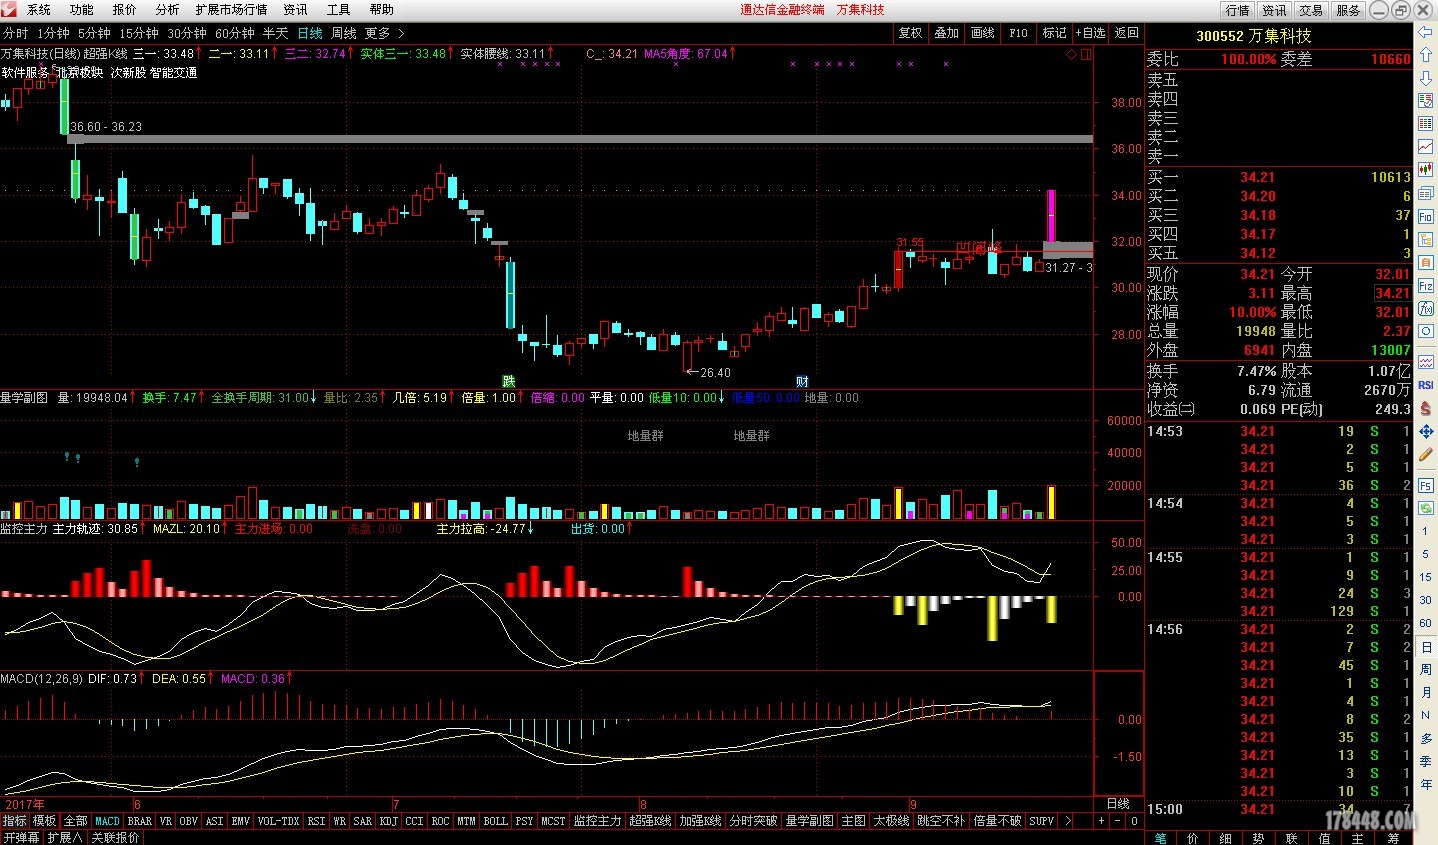Select 5分钟 period in top toolbar
The width and height of the screenshot is (1438, 845).
click(x=94, y=33)
